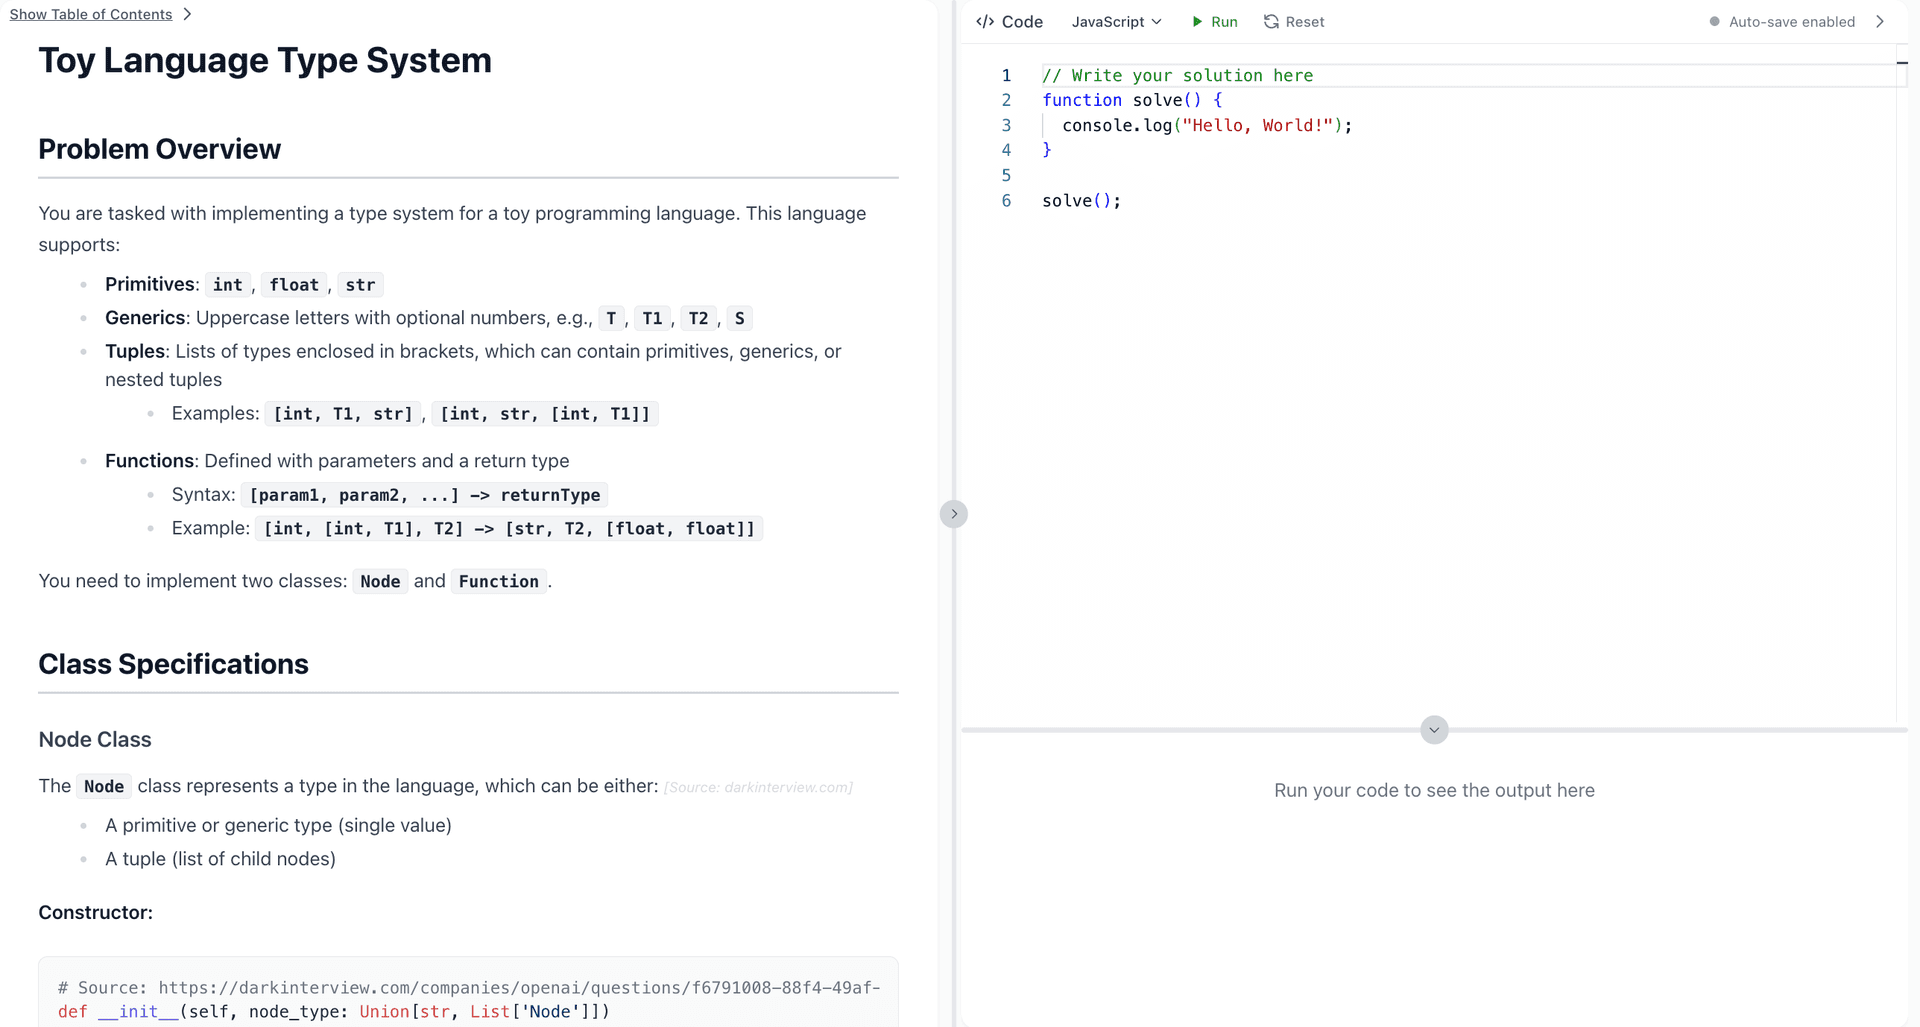Click the code brackets icon beside "Code"

click(x=985, y=21)
